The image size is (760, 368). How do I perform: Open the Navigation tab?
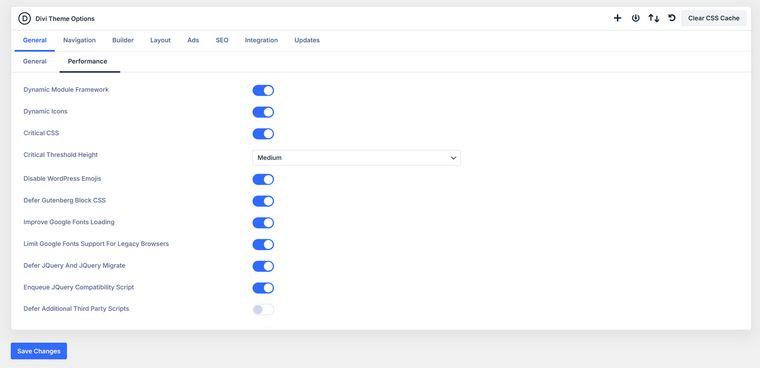point(79,40)
